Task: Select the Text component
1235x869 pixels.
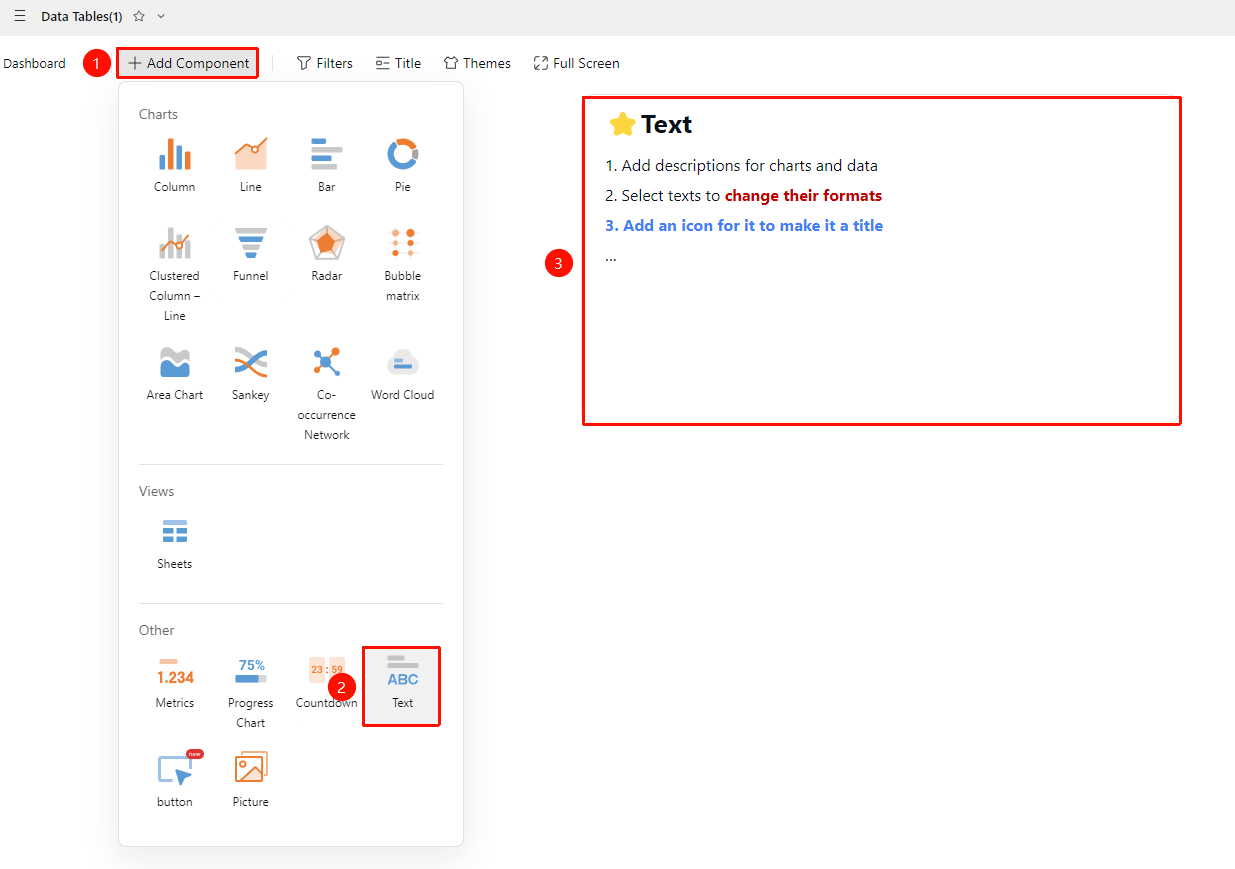Action: pyautogui.click(x=403, y=686)
